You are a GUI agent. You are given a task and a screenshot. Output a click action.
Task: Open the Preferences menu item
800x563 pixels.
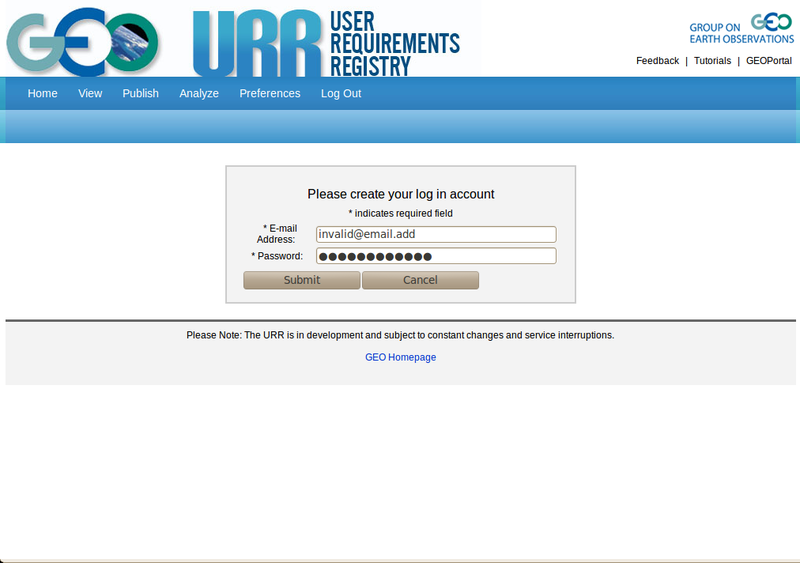coord(269,93)
